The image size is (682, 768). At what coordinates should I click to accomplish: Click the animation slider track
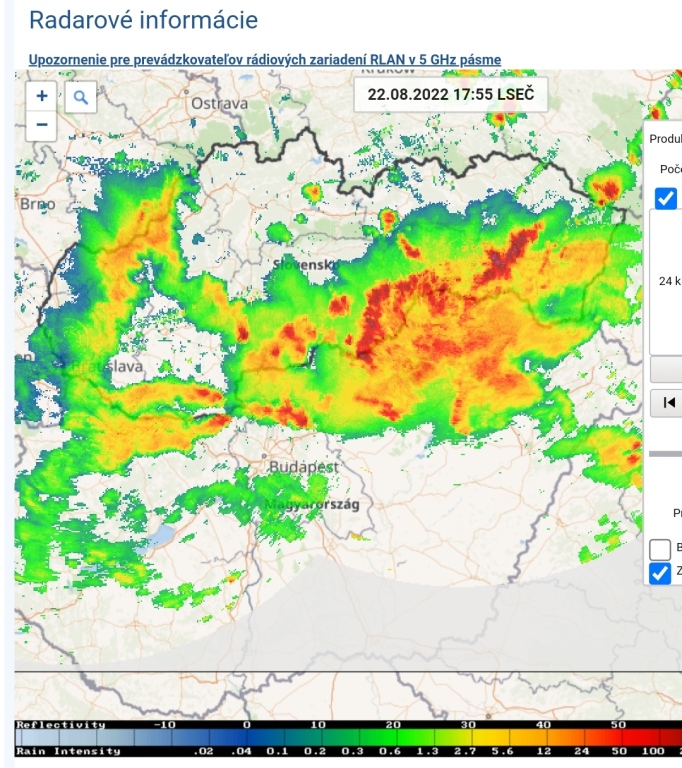pyautogui.click(x=666, y=453)
